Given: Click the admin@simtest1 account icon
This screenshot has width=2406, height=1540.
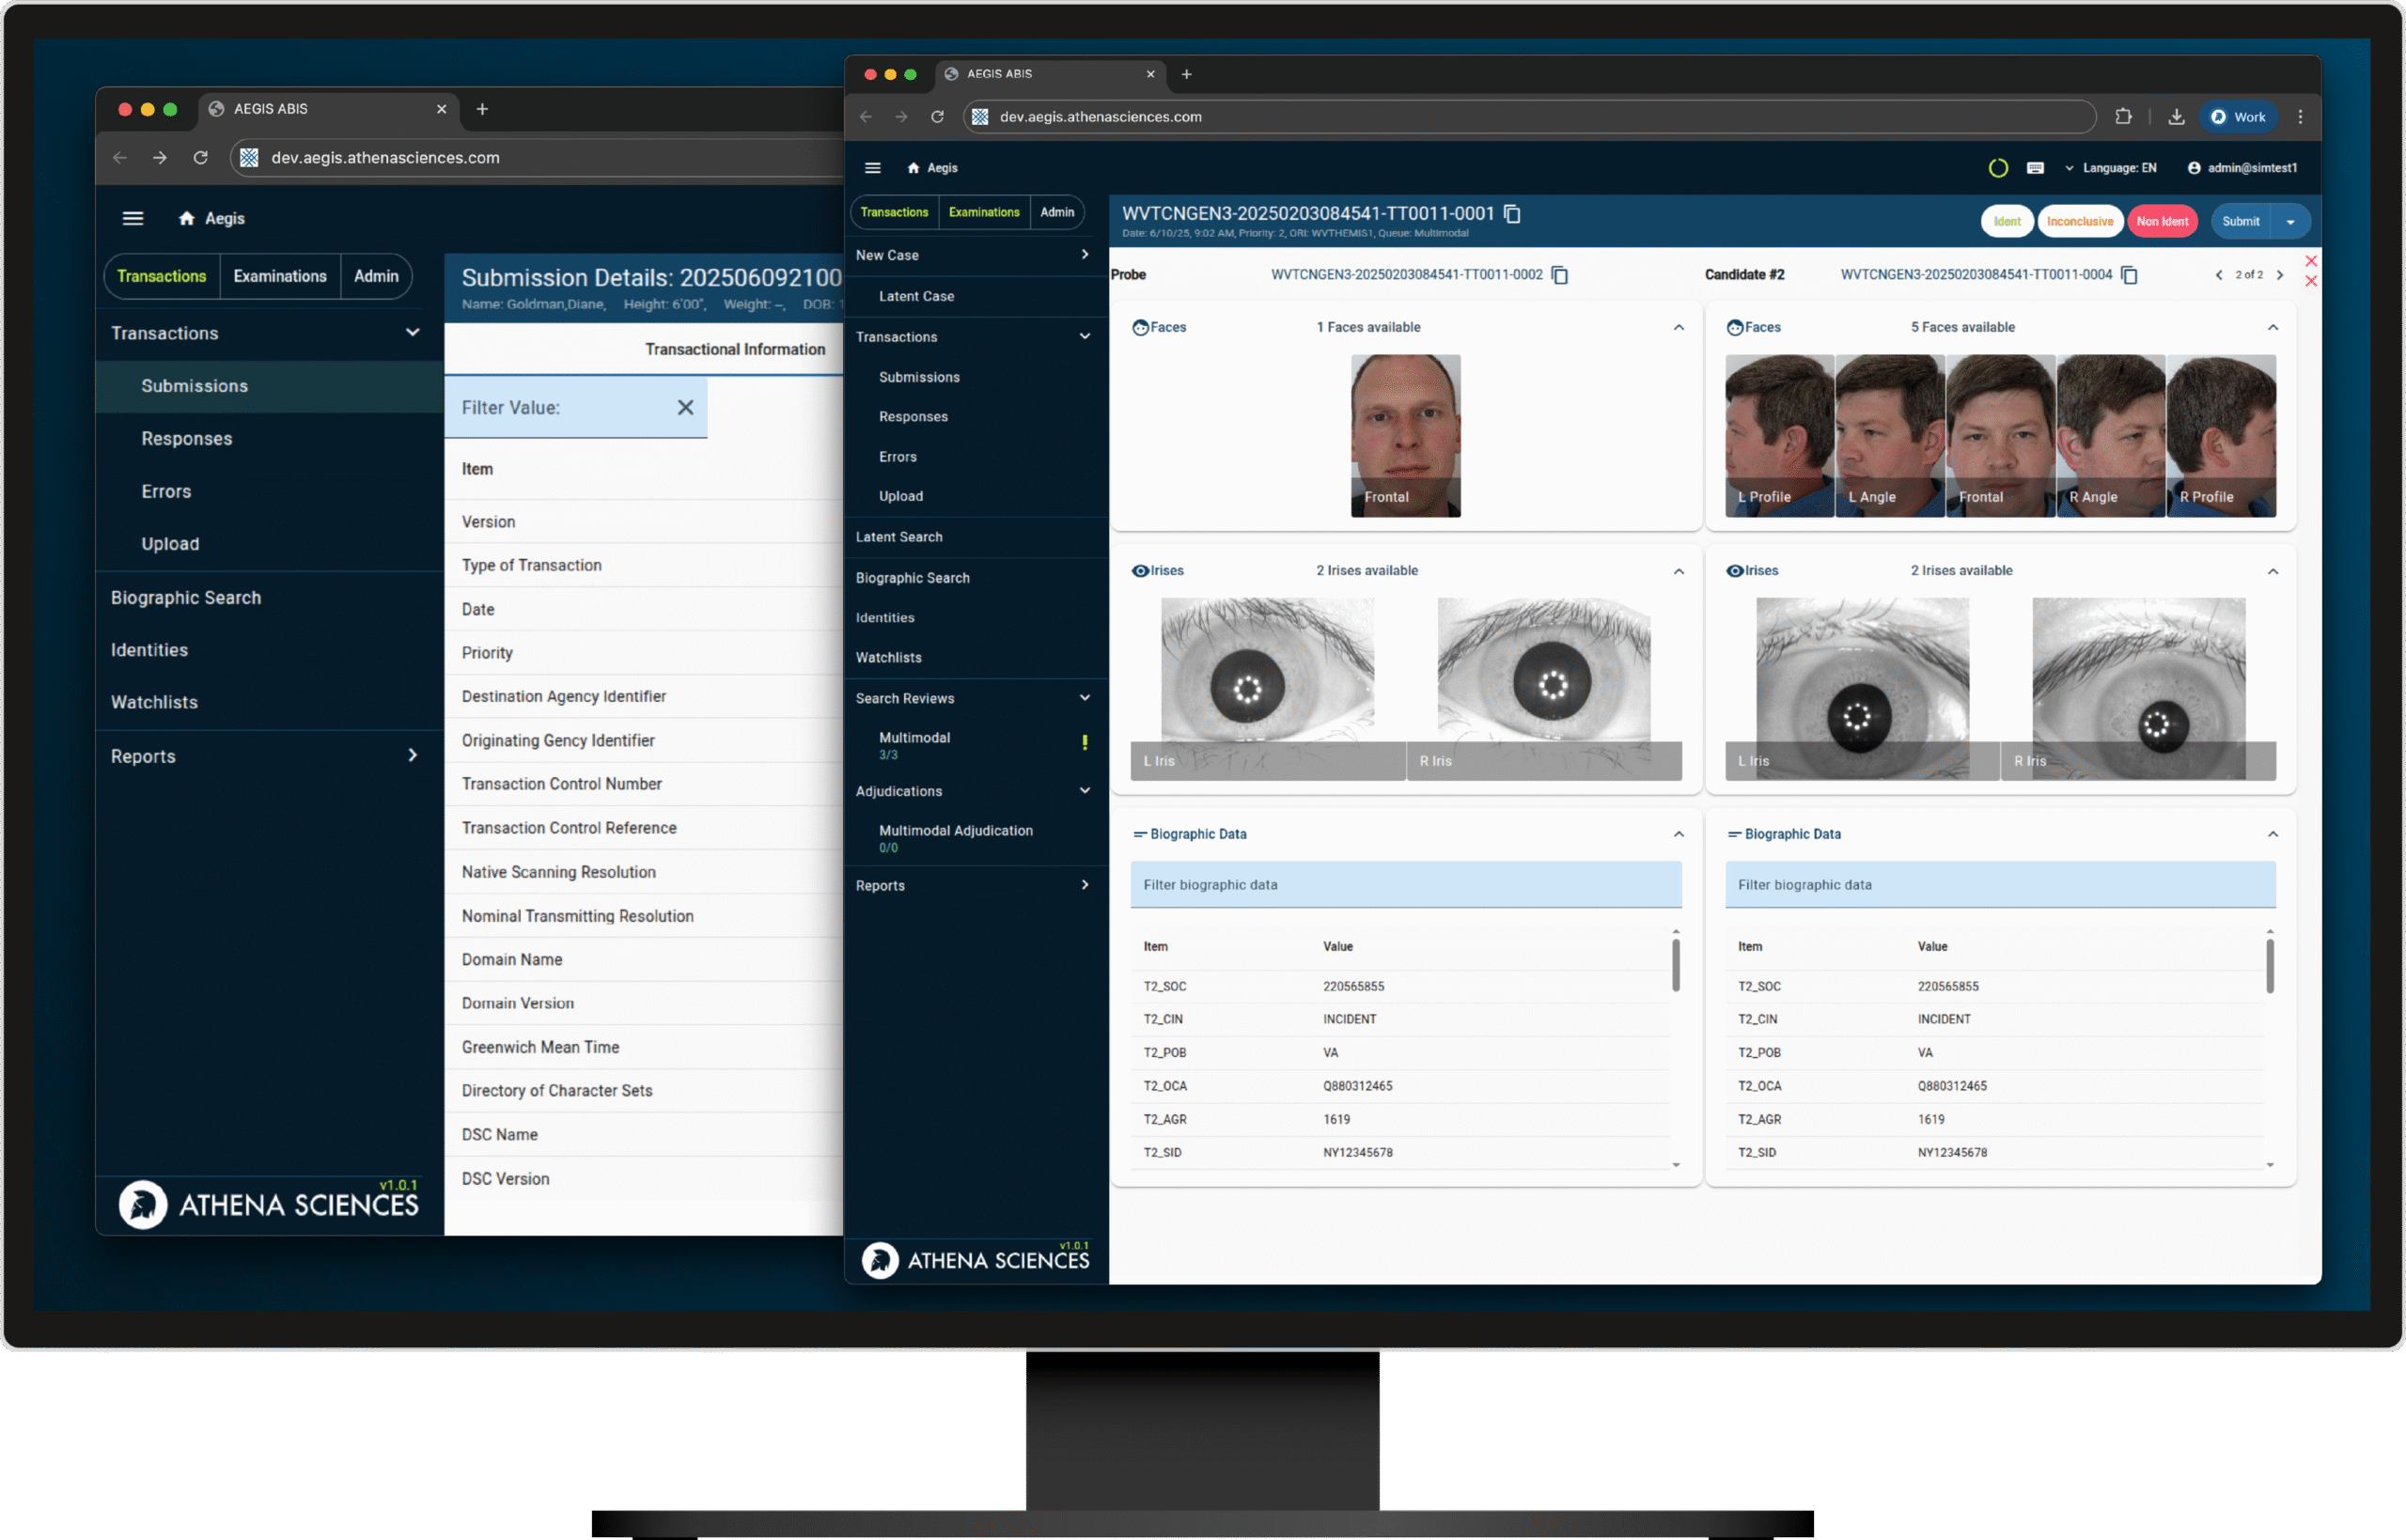Looking at the screenshot, I should tap(2193, 168).
